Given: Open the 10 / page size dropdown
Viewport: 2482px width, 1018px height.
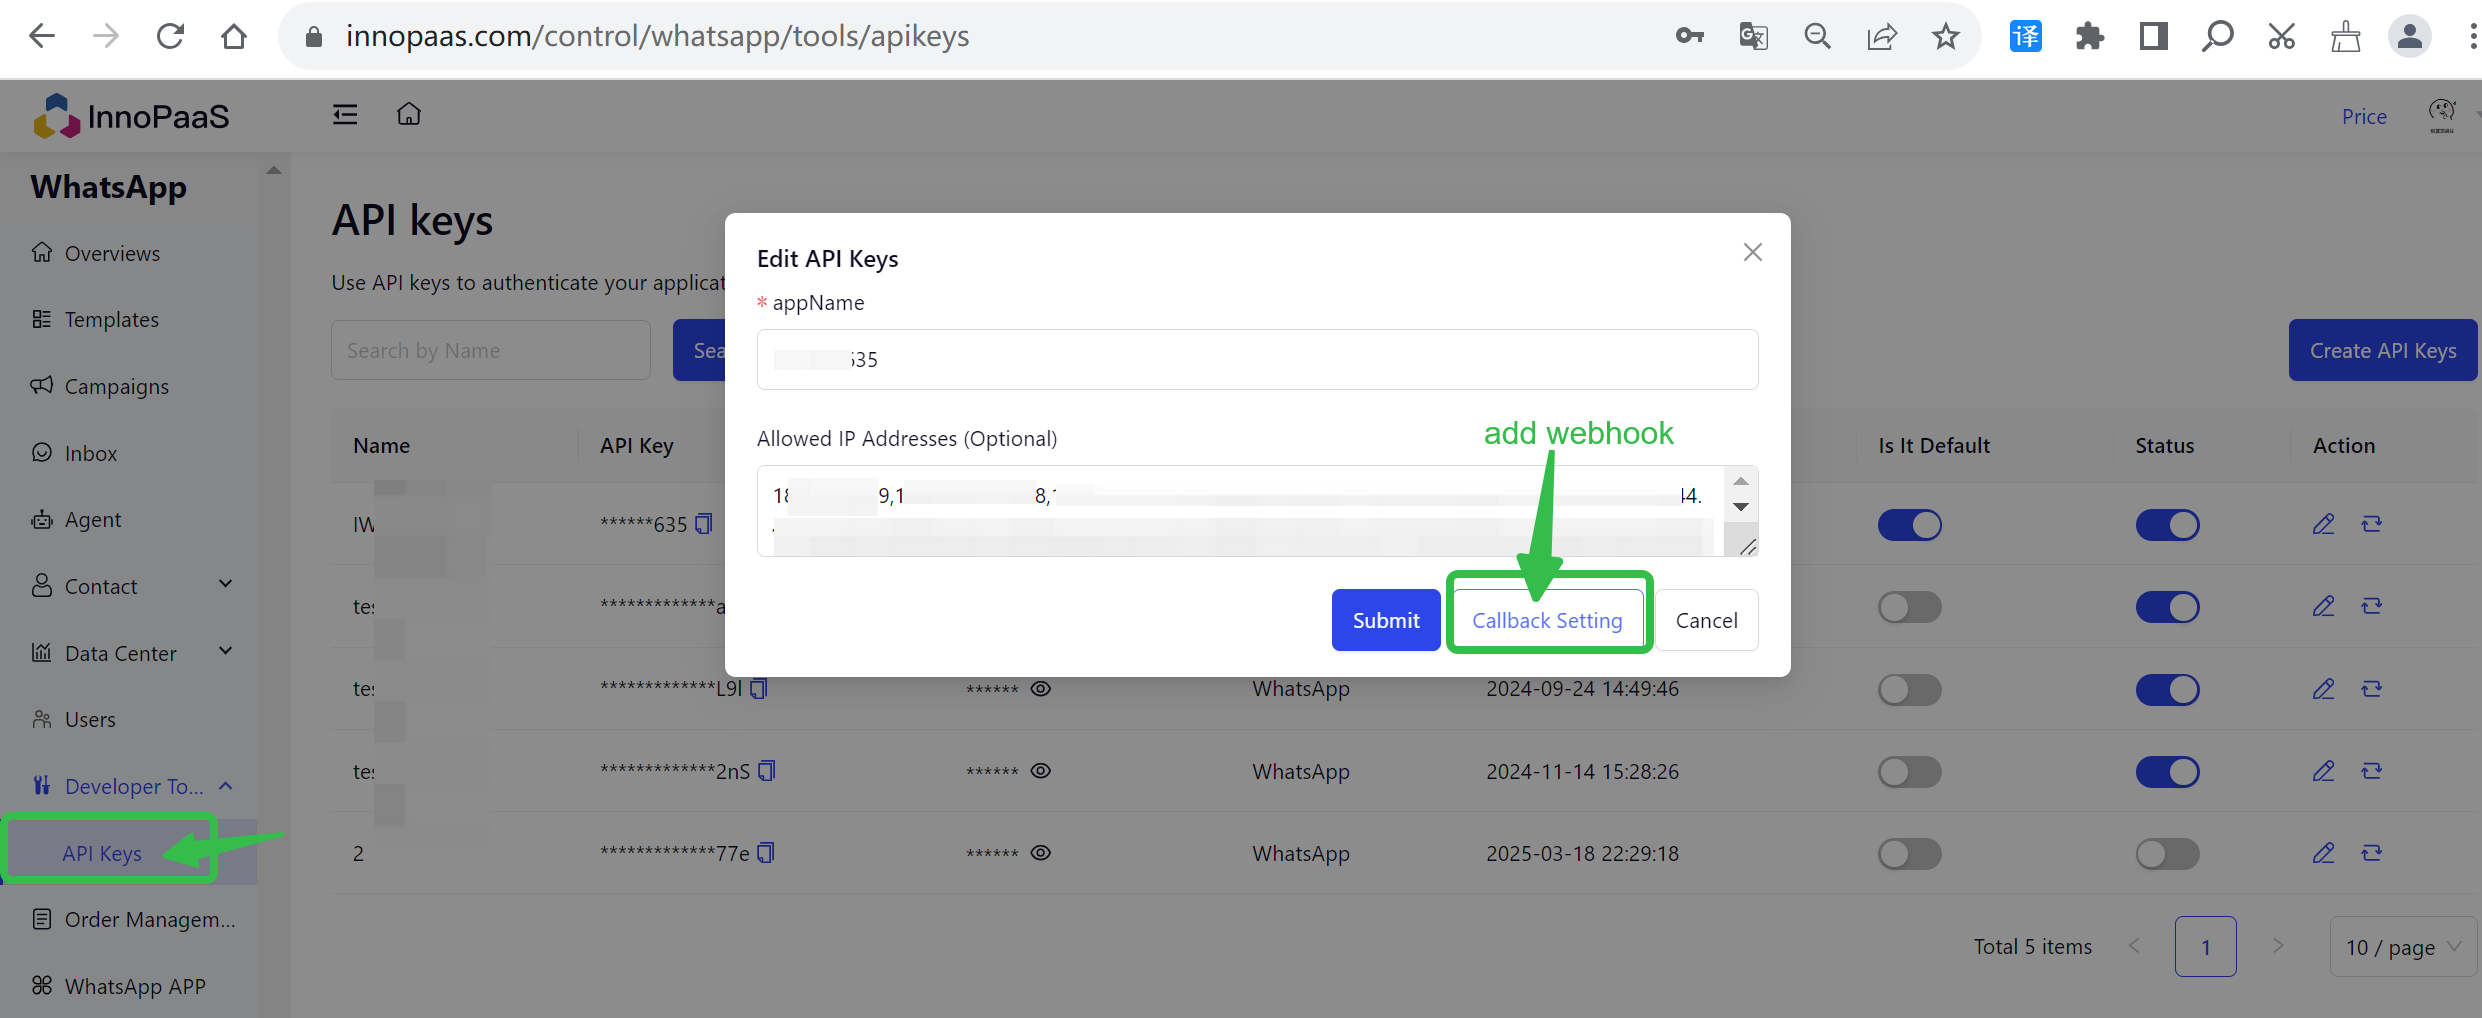Looking at the screenshot, I should pos(2403,947).
